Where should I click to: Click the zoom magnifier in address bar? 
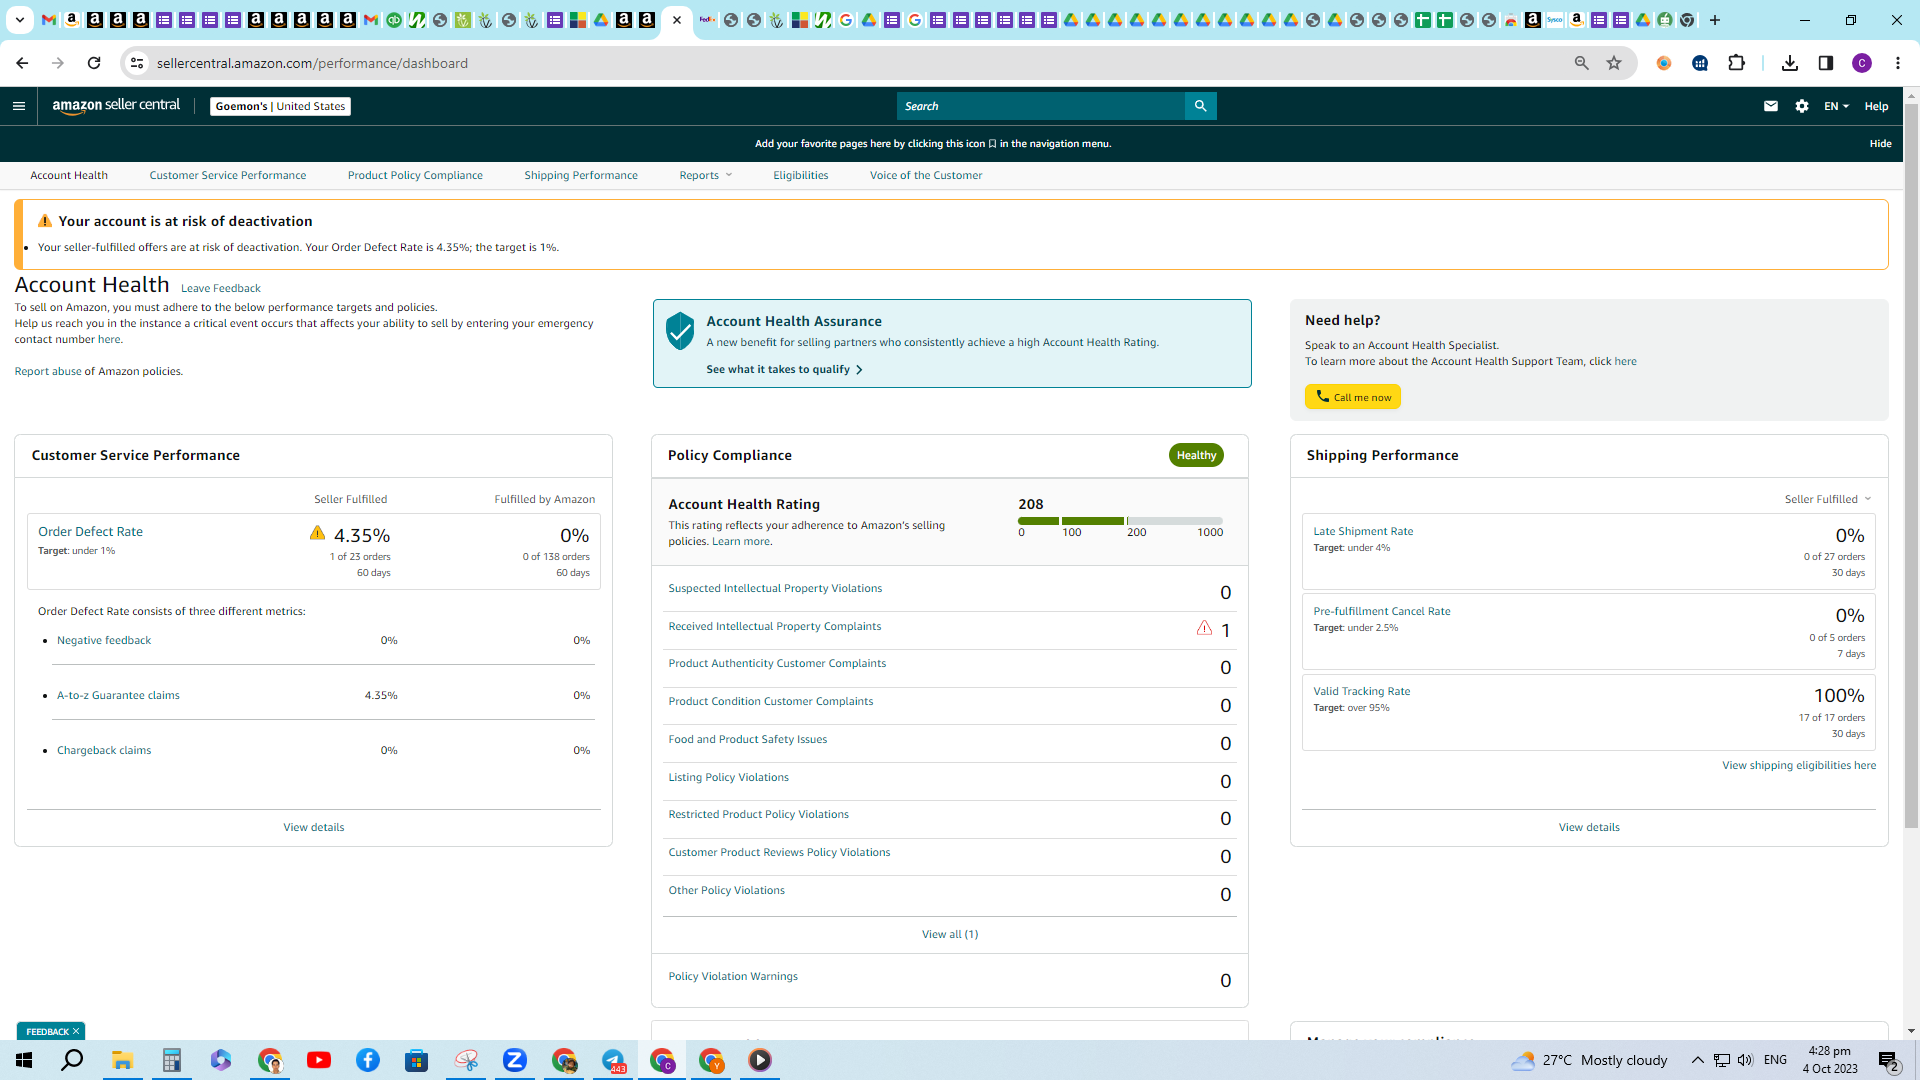[1582, 63]
